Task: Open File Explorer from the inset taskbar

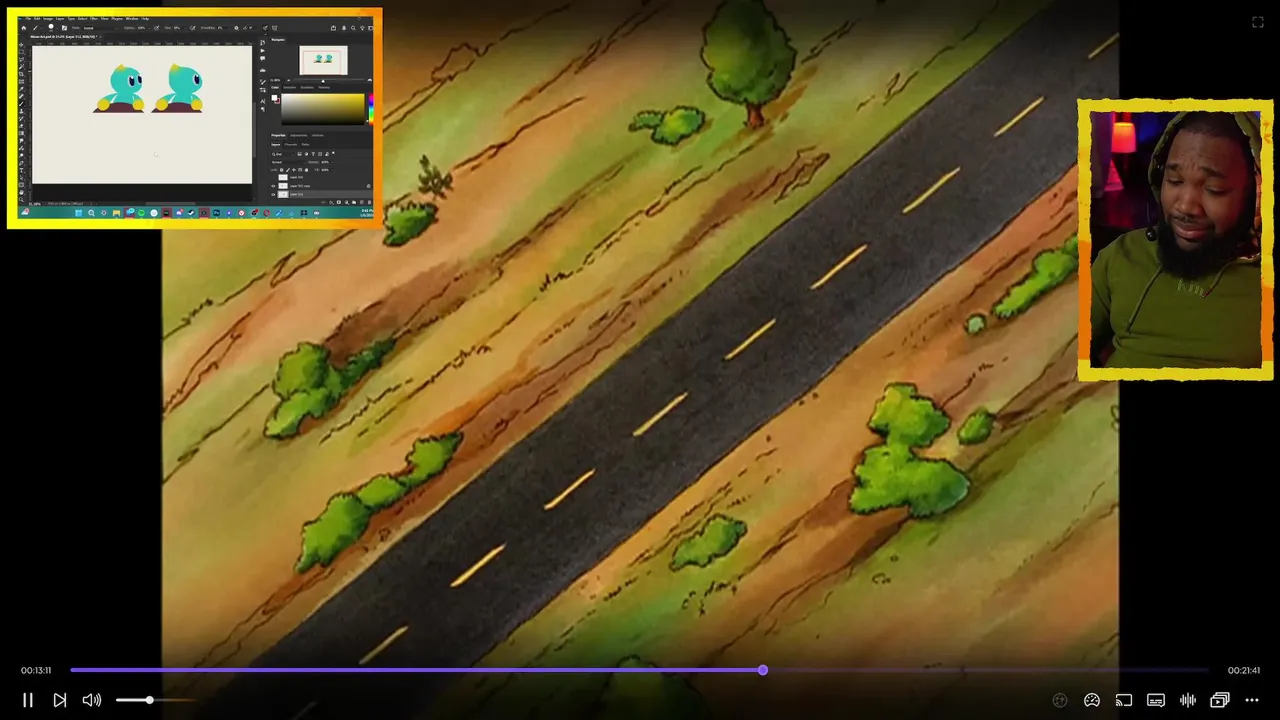Action: (x=116, y=213)
